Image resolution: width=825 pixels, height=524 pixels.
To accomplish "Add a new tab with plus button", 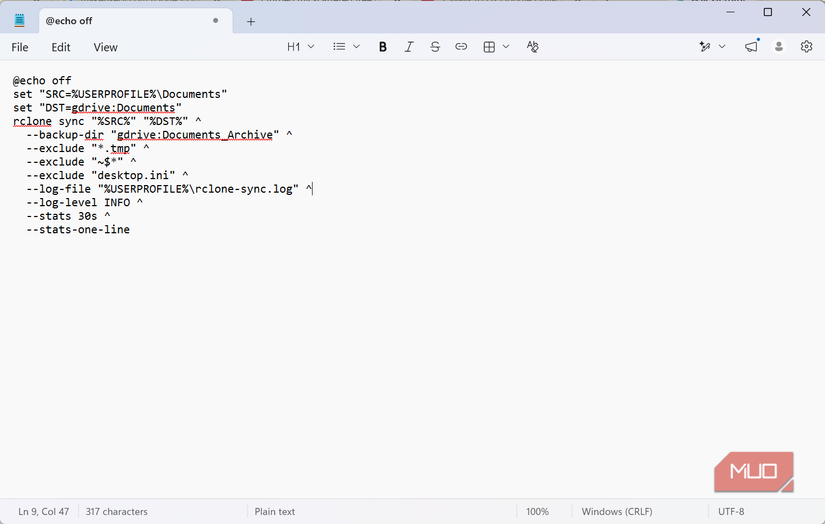I will [x=251, y=22].
